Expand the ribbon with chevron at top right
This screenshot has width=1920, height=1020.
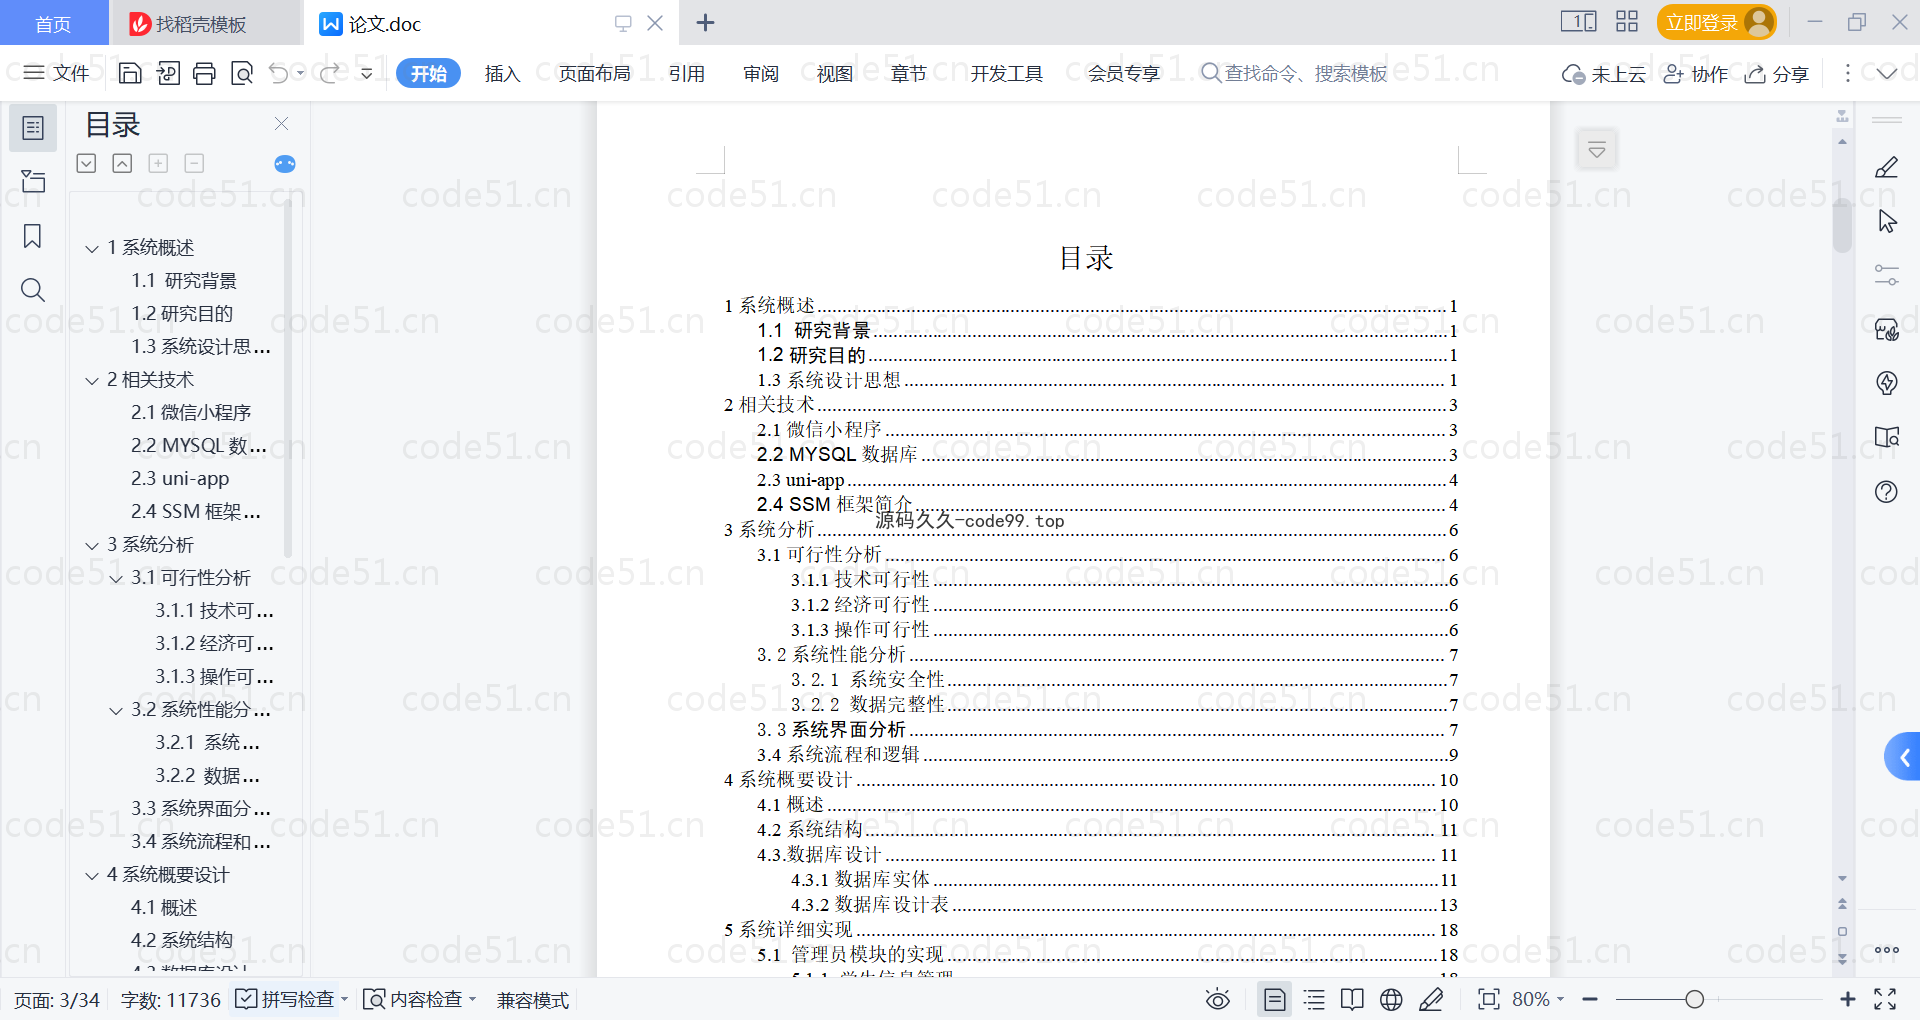(x=1887, y=73)
